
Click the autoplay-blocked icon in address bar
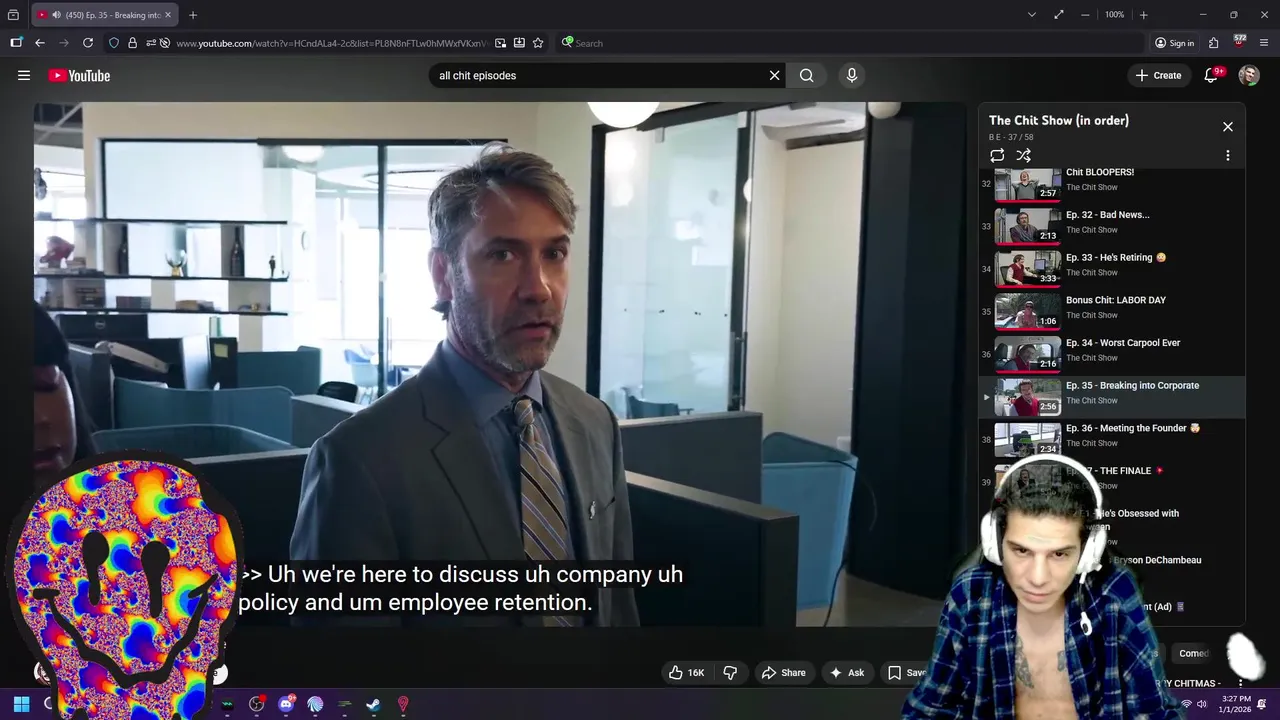165,43
